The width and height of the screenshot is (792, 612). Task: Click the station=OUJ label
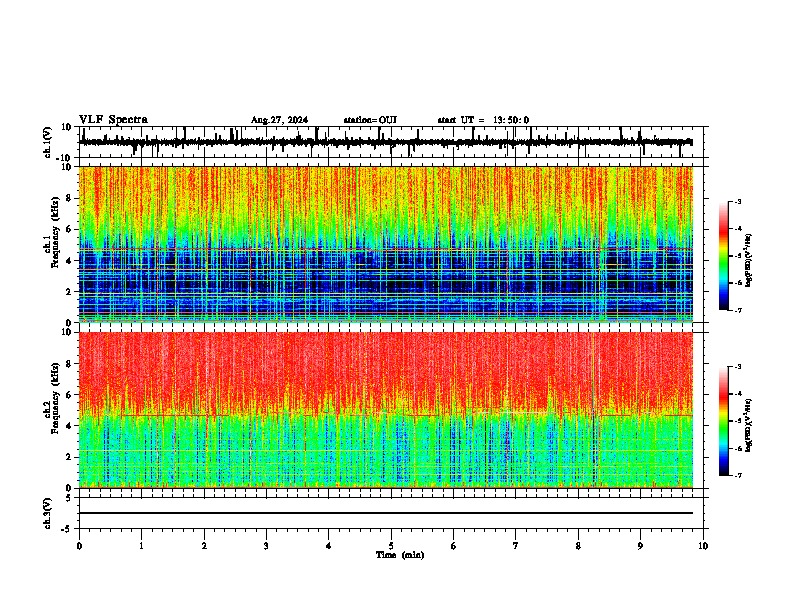(370, 120)
